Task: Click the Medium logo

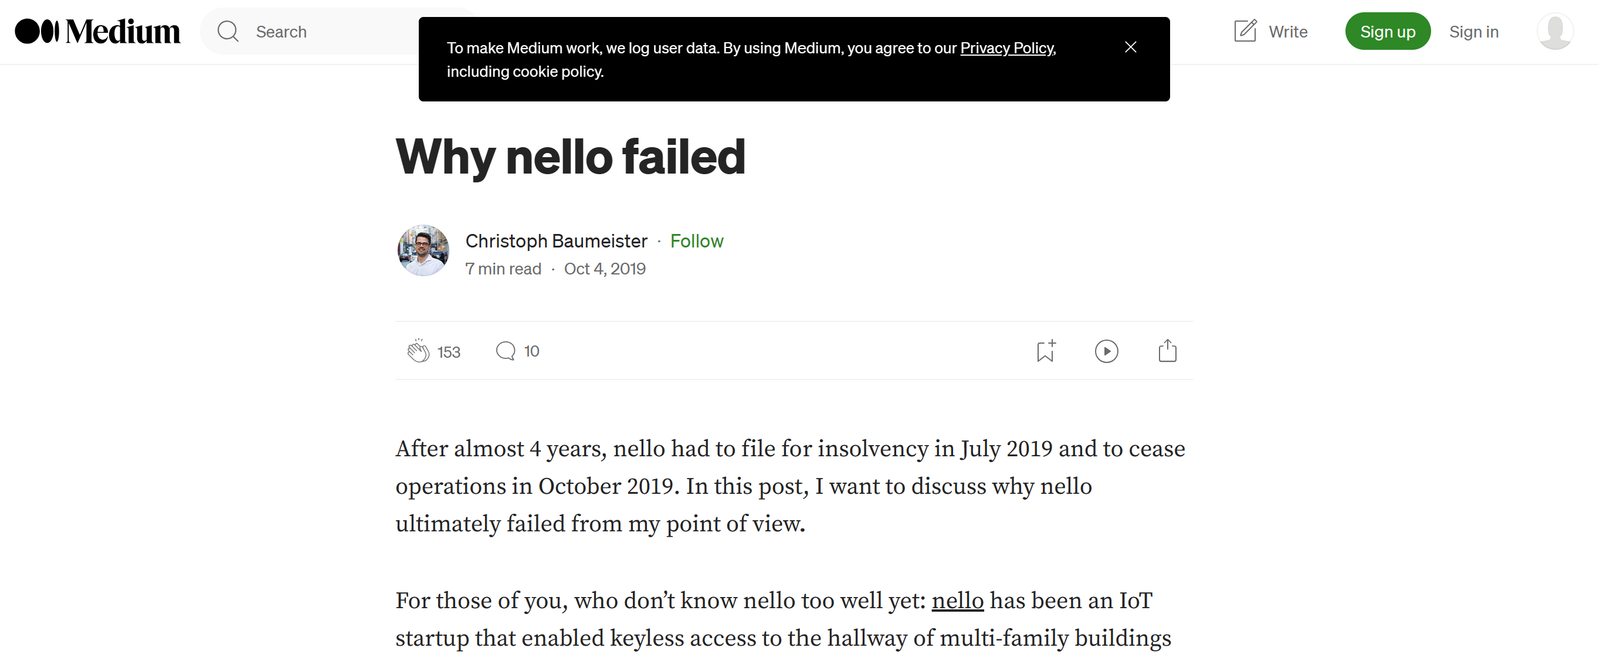Action: tap(97, 32)
